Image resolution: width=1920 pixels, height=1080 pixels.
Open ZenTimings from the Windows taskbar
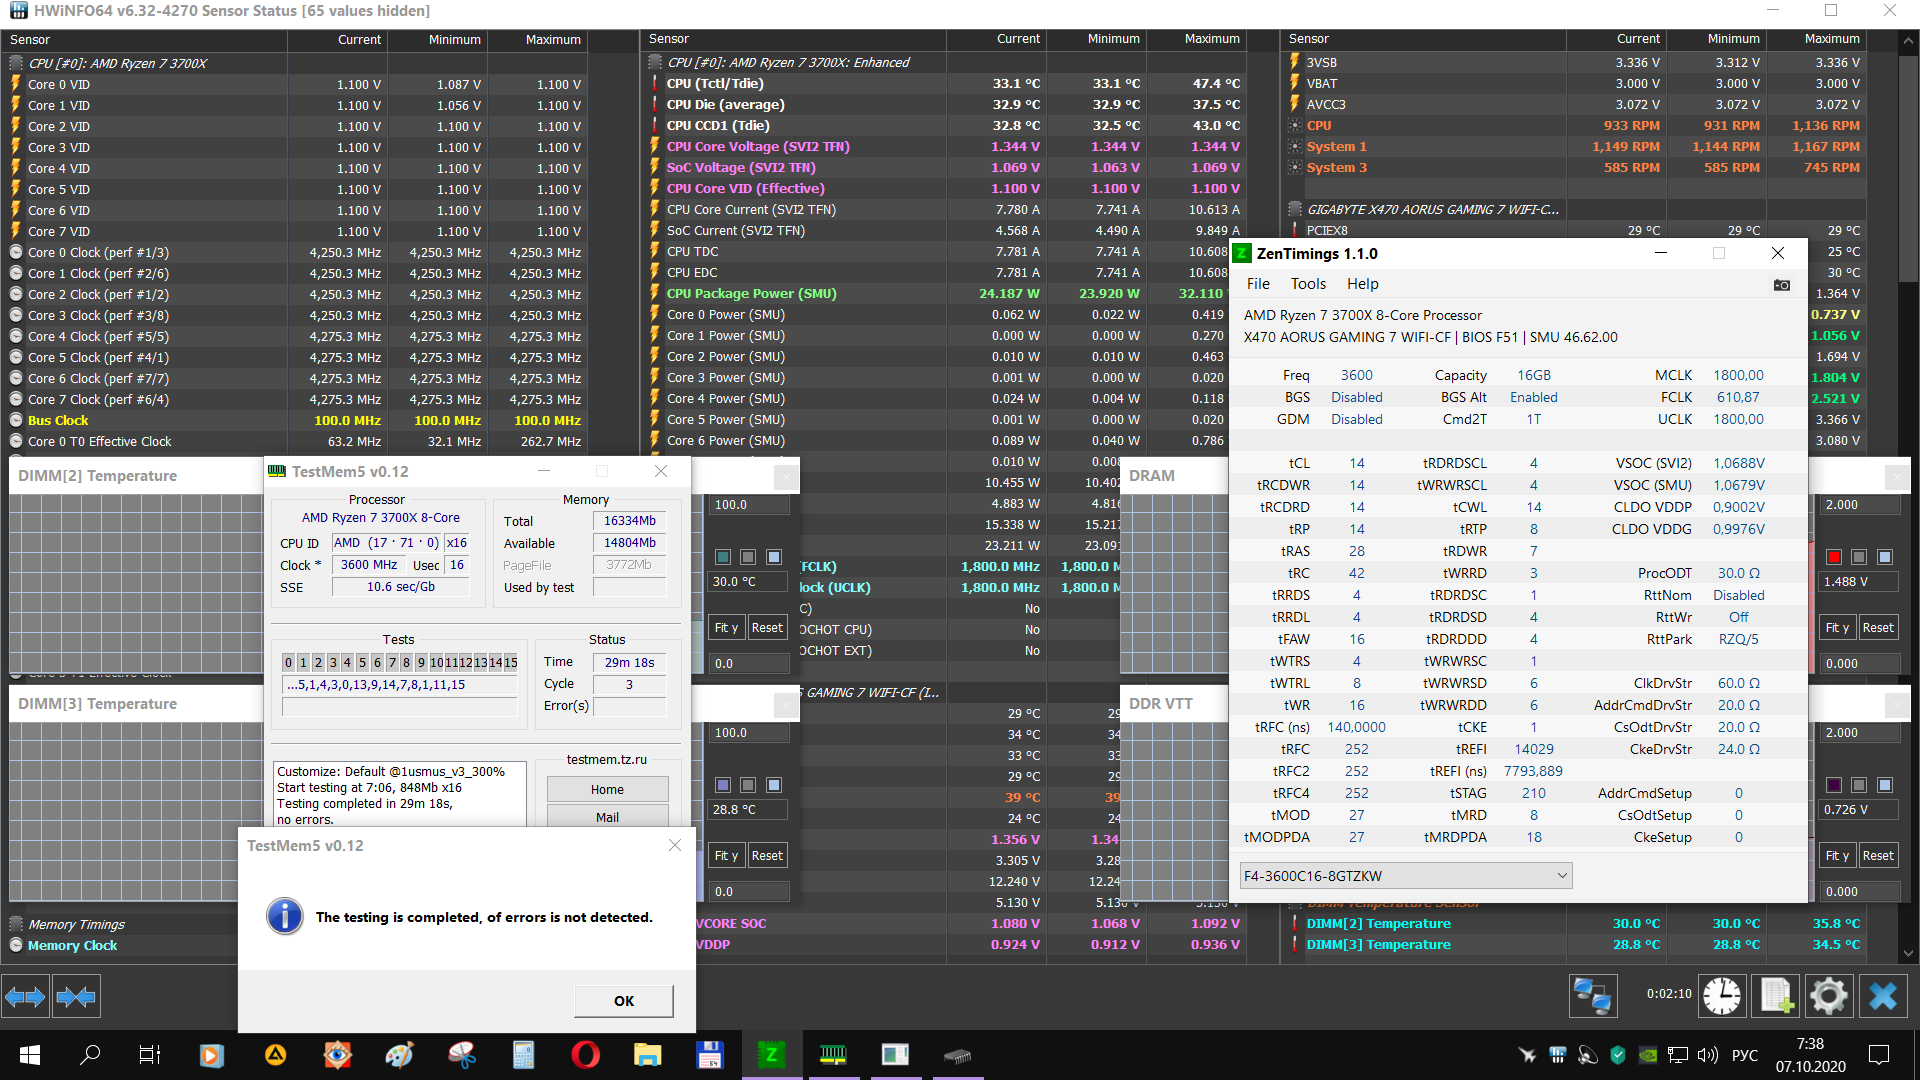tap(771, 1054)
